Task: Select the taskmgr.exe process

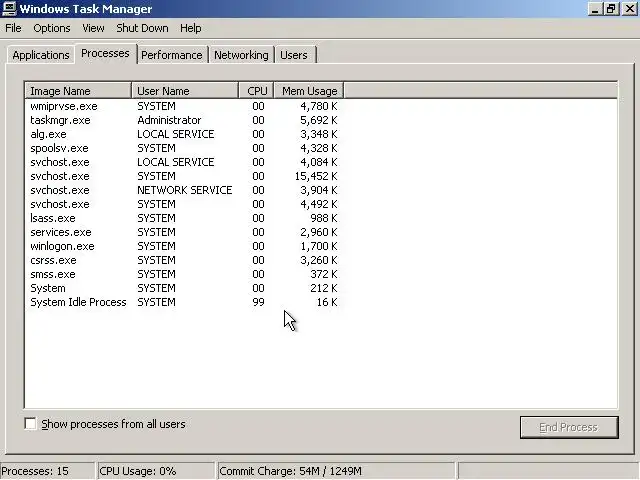Action: [x=184, y=120]
